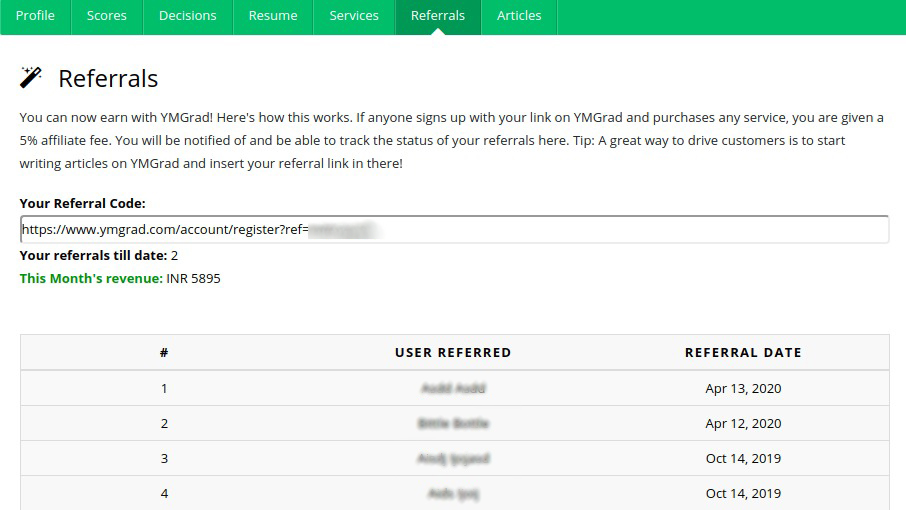Viewport: 906px width, 510px height.
Task: Click the # column header
Action: (164, 352)
